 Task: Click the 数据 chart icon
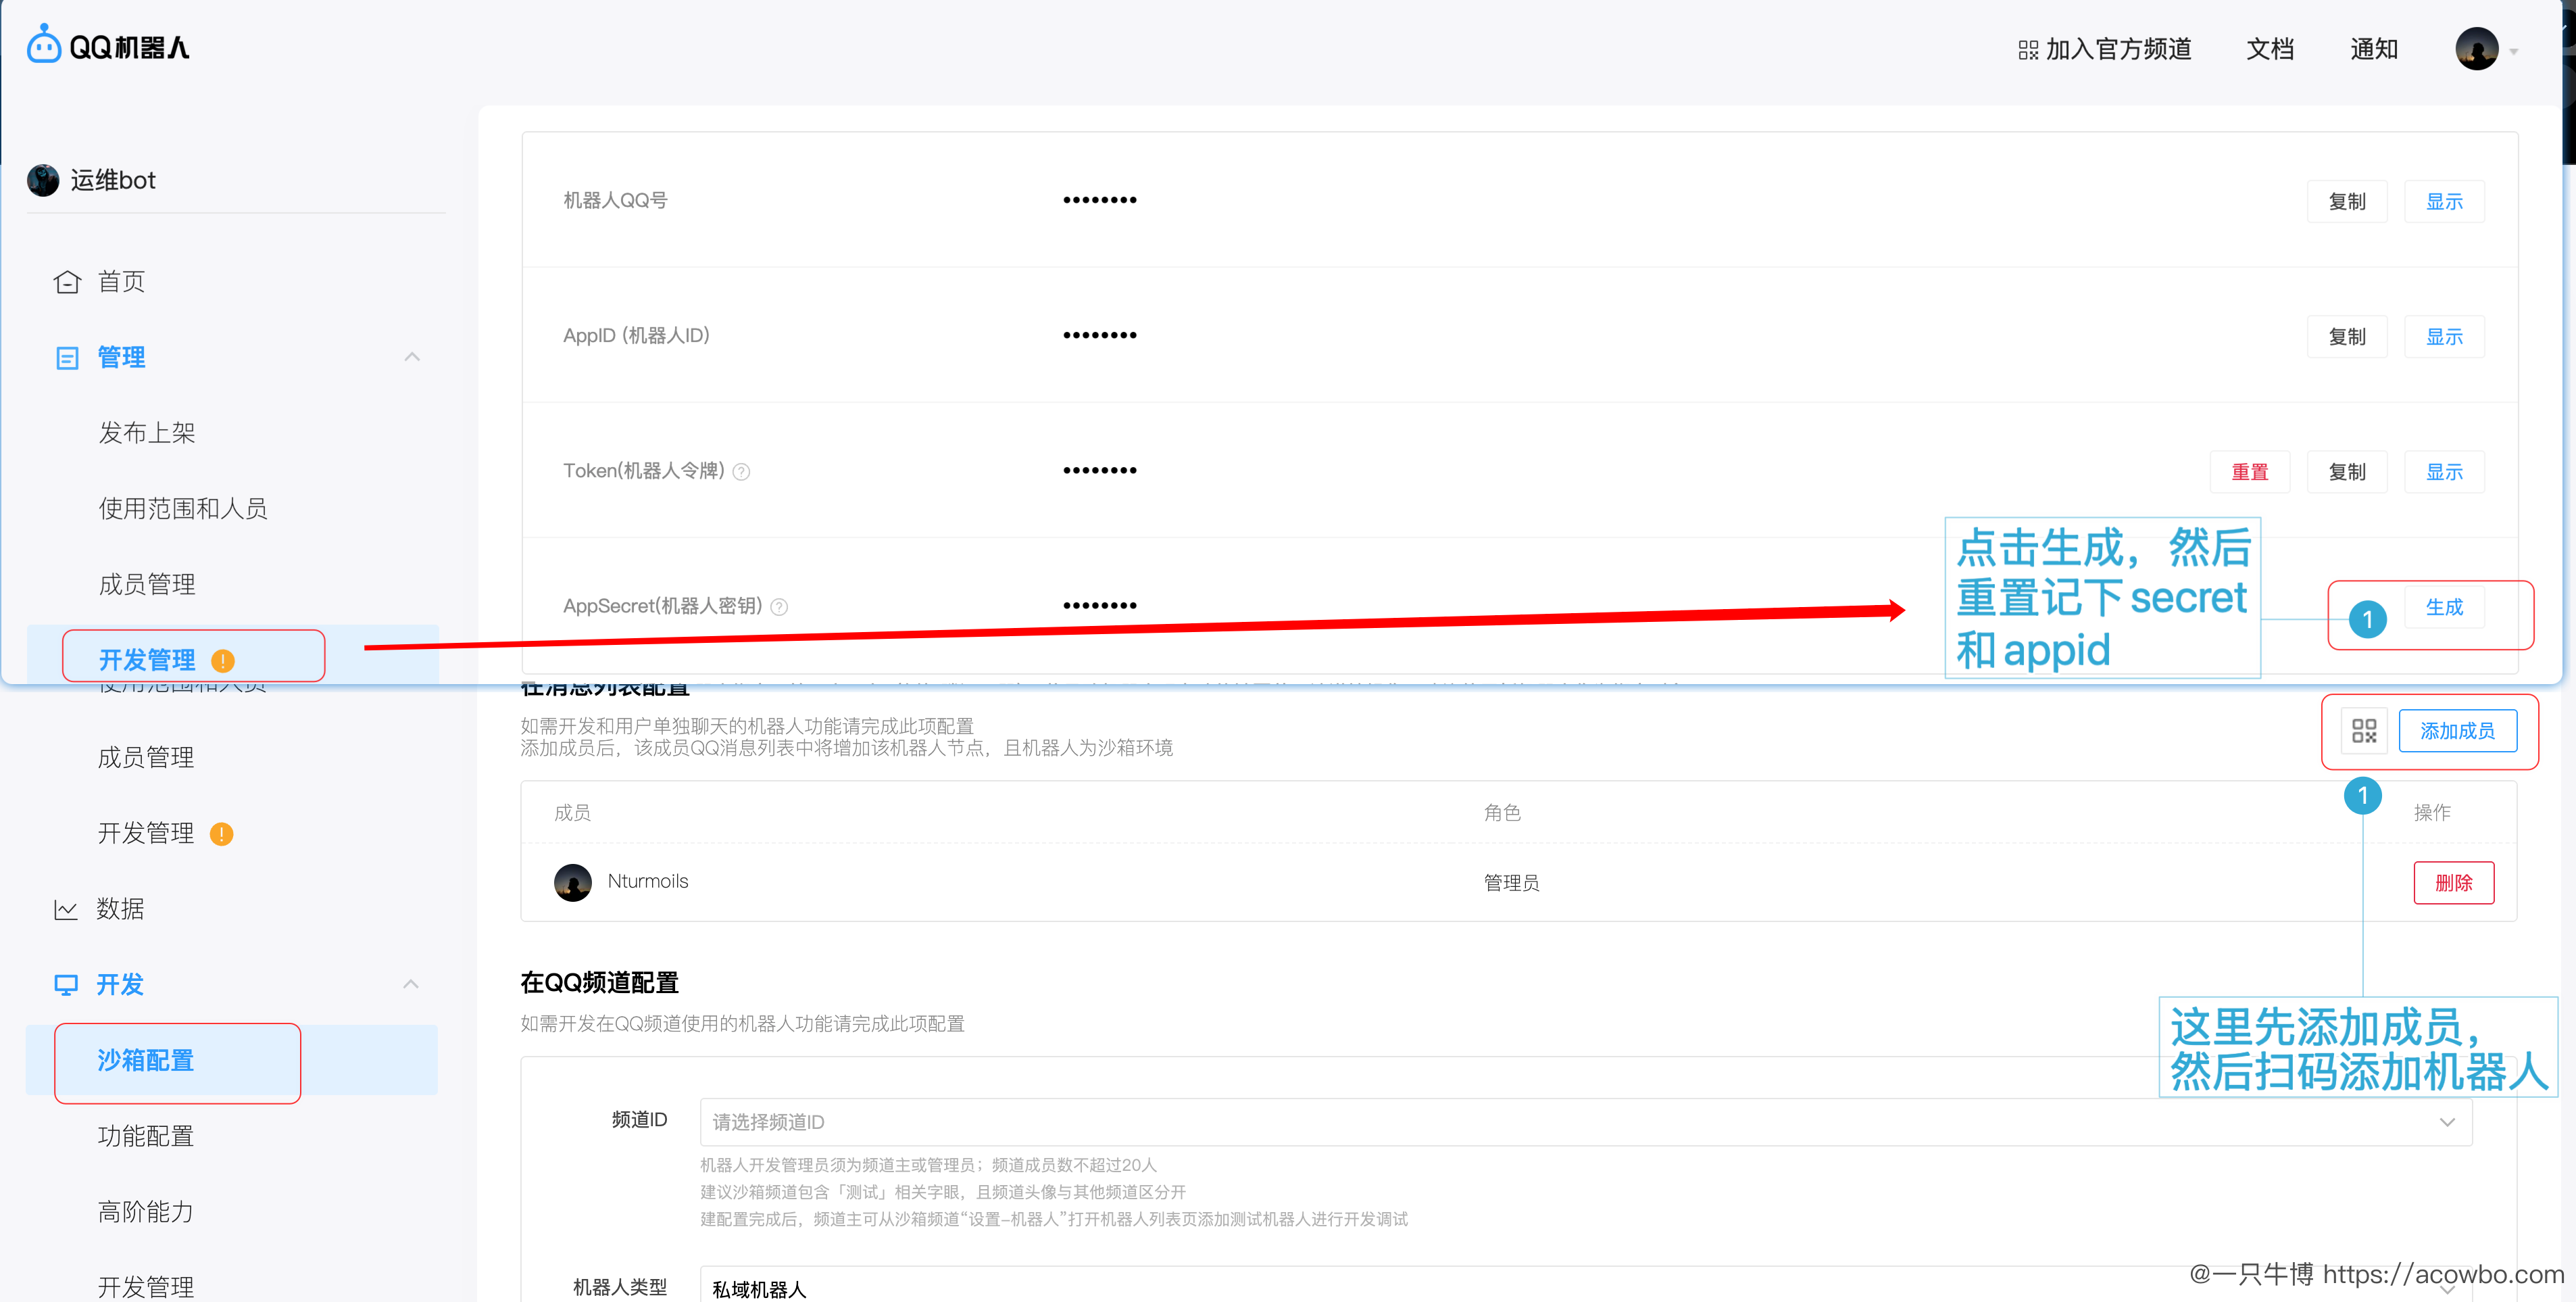66,909
